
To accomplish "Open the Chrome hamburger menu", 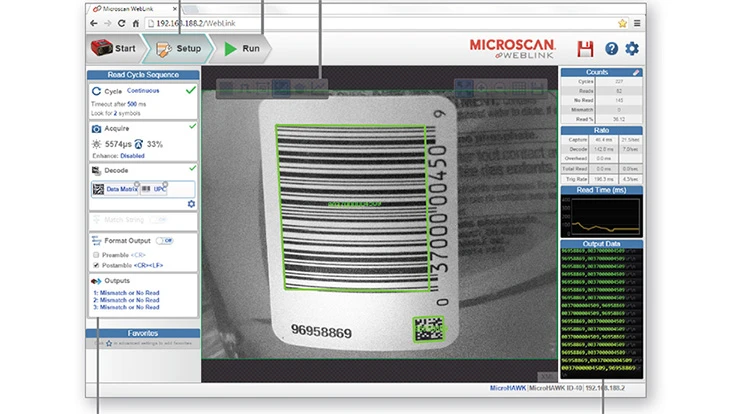I will [637, 23].
